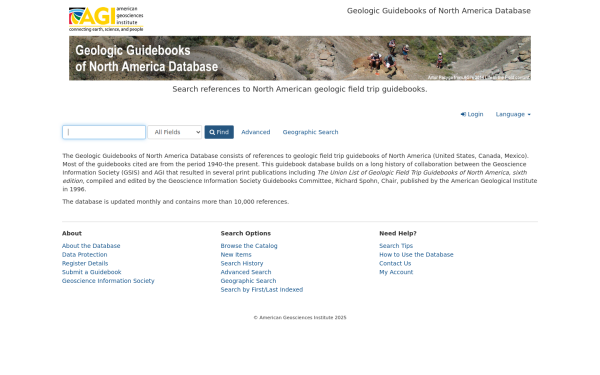Image resolution: width=600 pixels, height=375 pixels.
Task: Browse the Catalog
Action: pyautogui.click(x=249, y=246)
